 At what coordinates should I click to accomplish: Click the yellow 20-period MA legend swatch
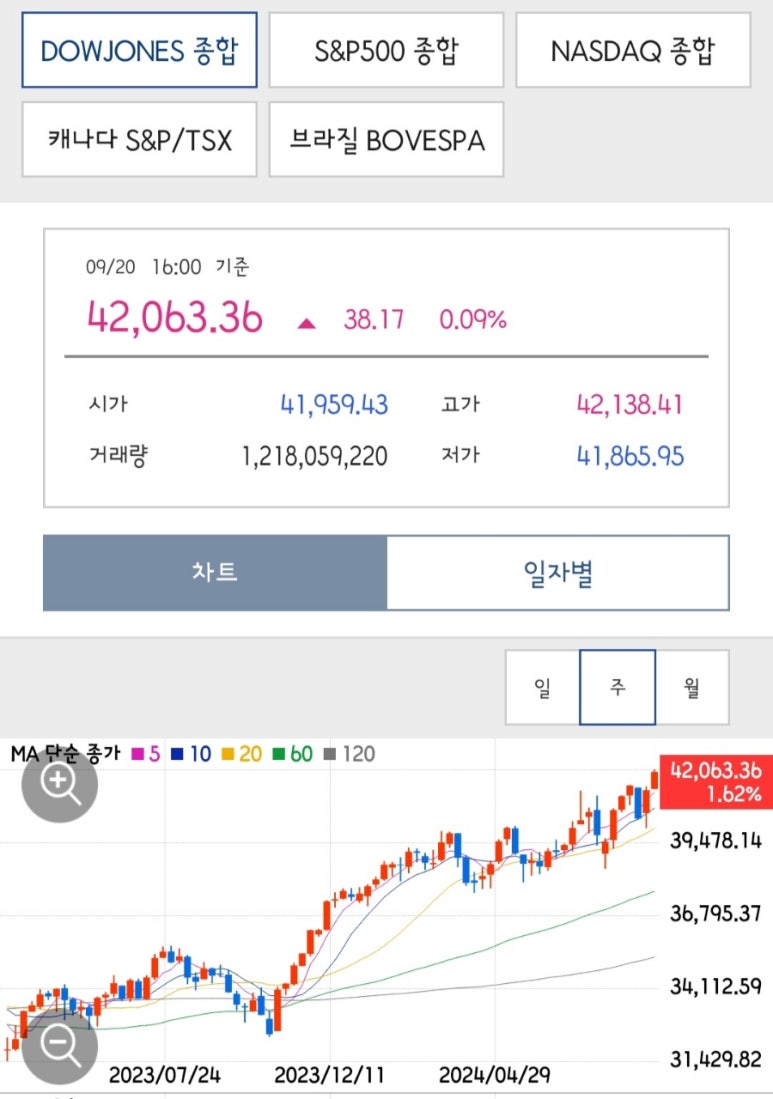tap(227, 754)
